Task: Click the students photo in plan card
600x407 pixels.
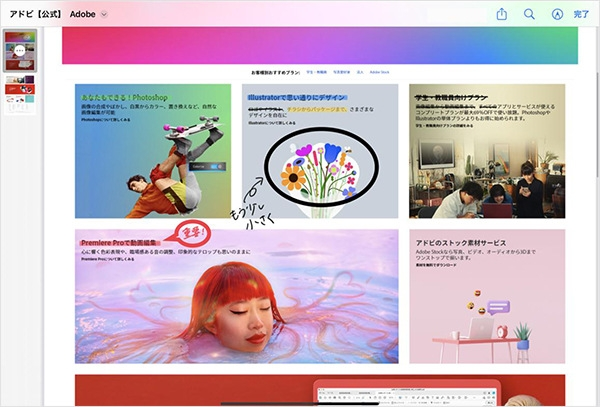Action: [487, 176]
